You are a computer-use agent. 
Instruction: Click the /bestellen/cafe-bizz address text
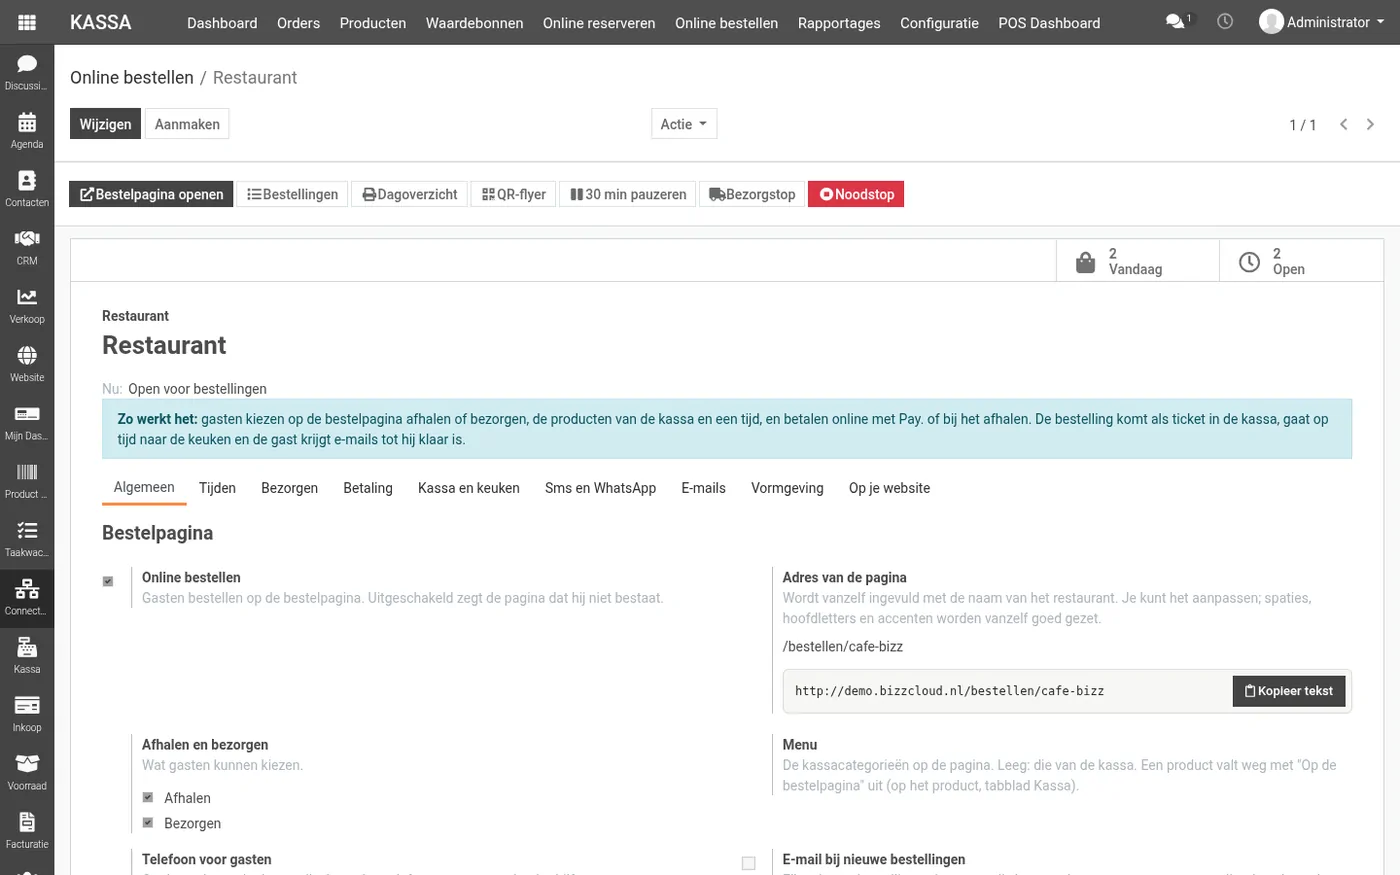(x=842, y=646)
